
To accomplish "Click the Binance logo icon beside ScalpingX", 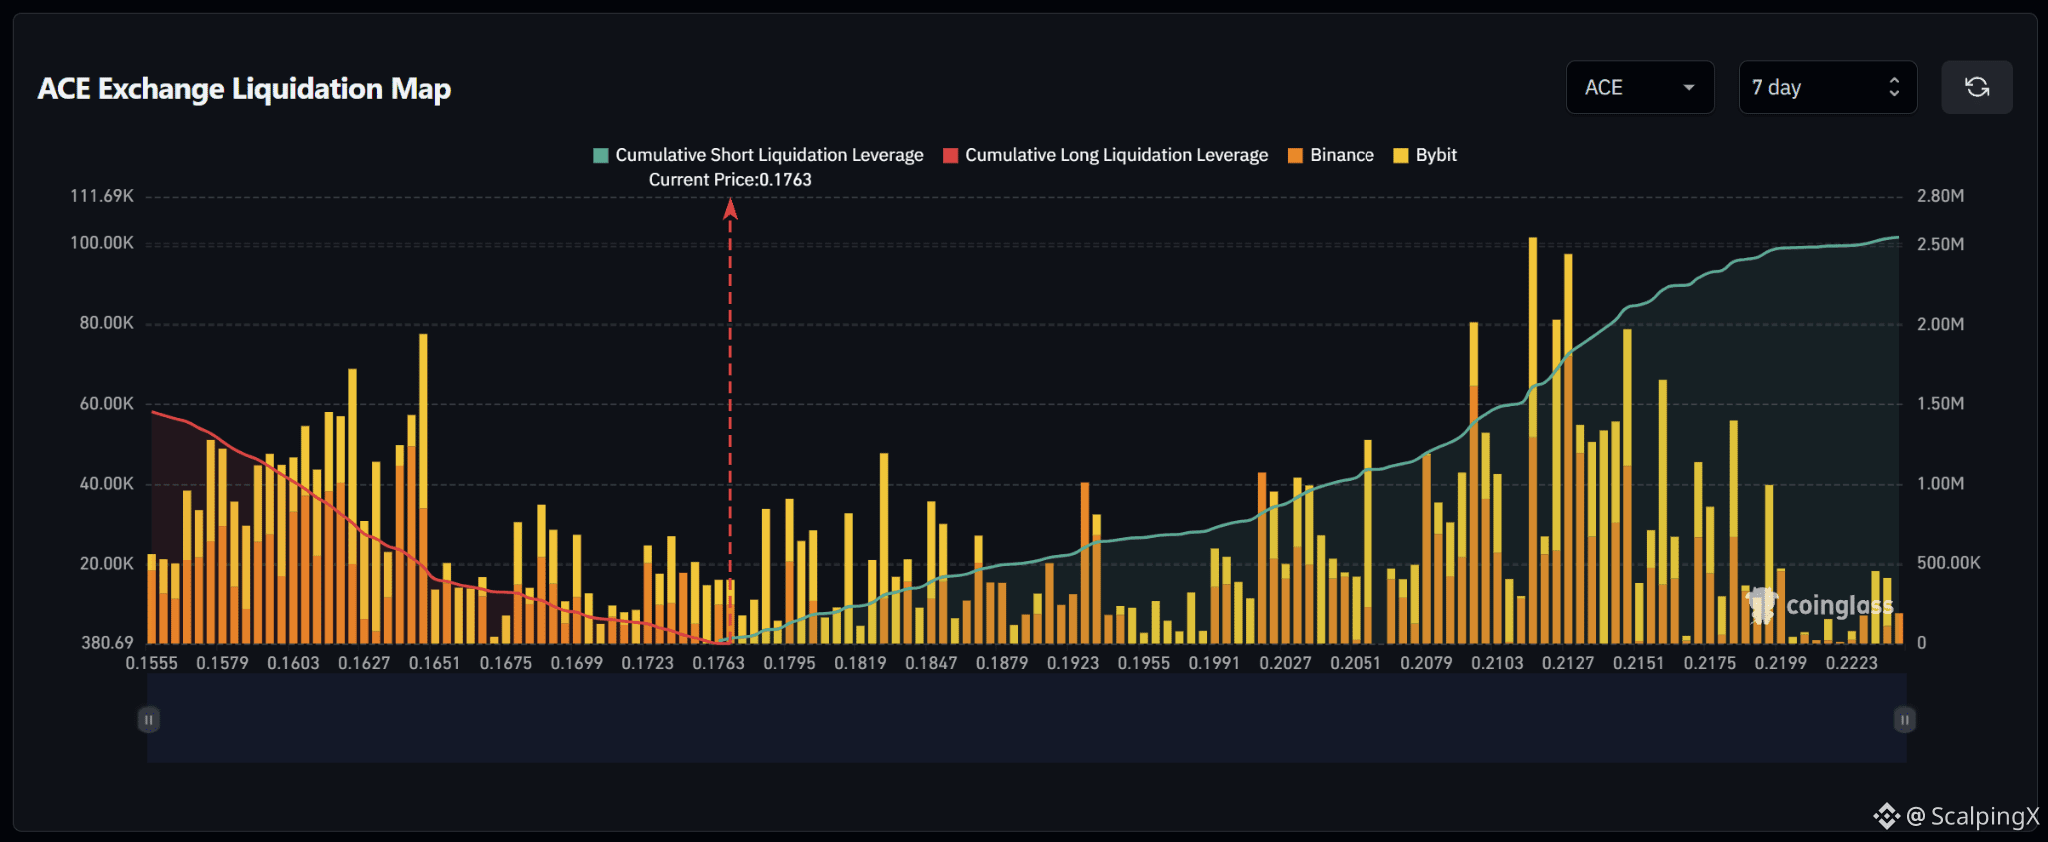I will [1886, 816].
